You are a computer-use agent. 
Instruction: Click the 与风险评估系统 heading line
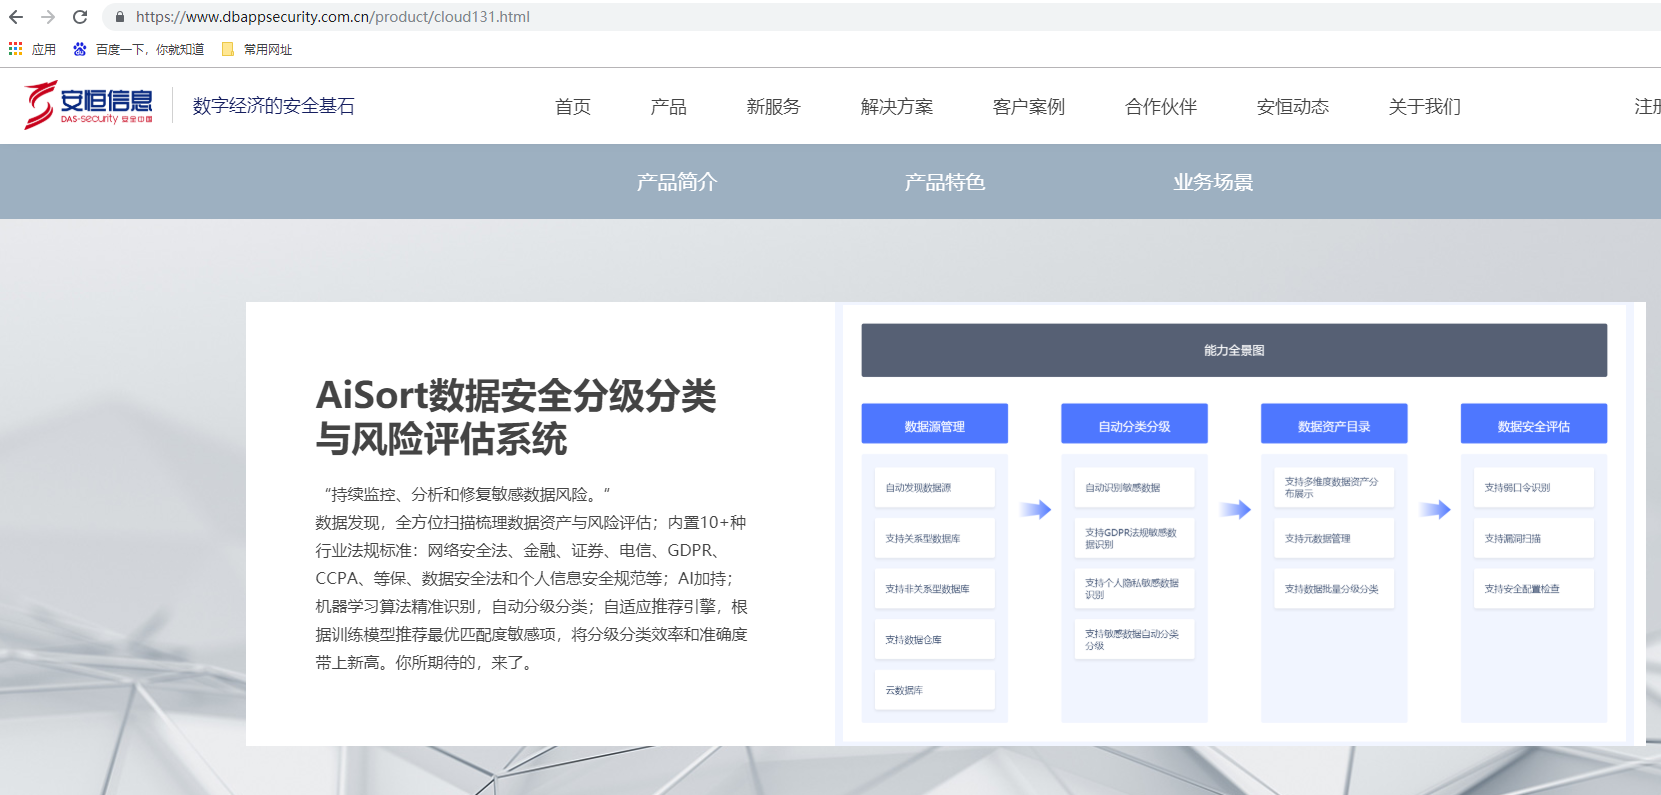(441, 440)
